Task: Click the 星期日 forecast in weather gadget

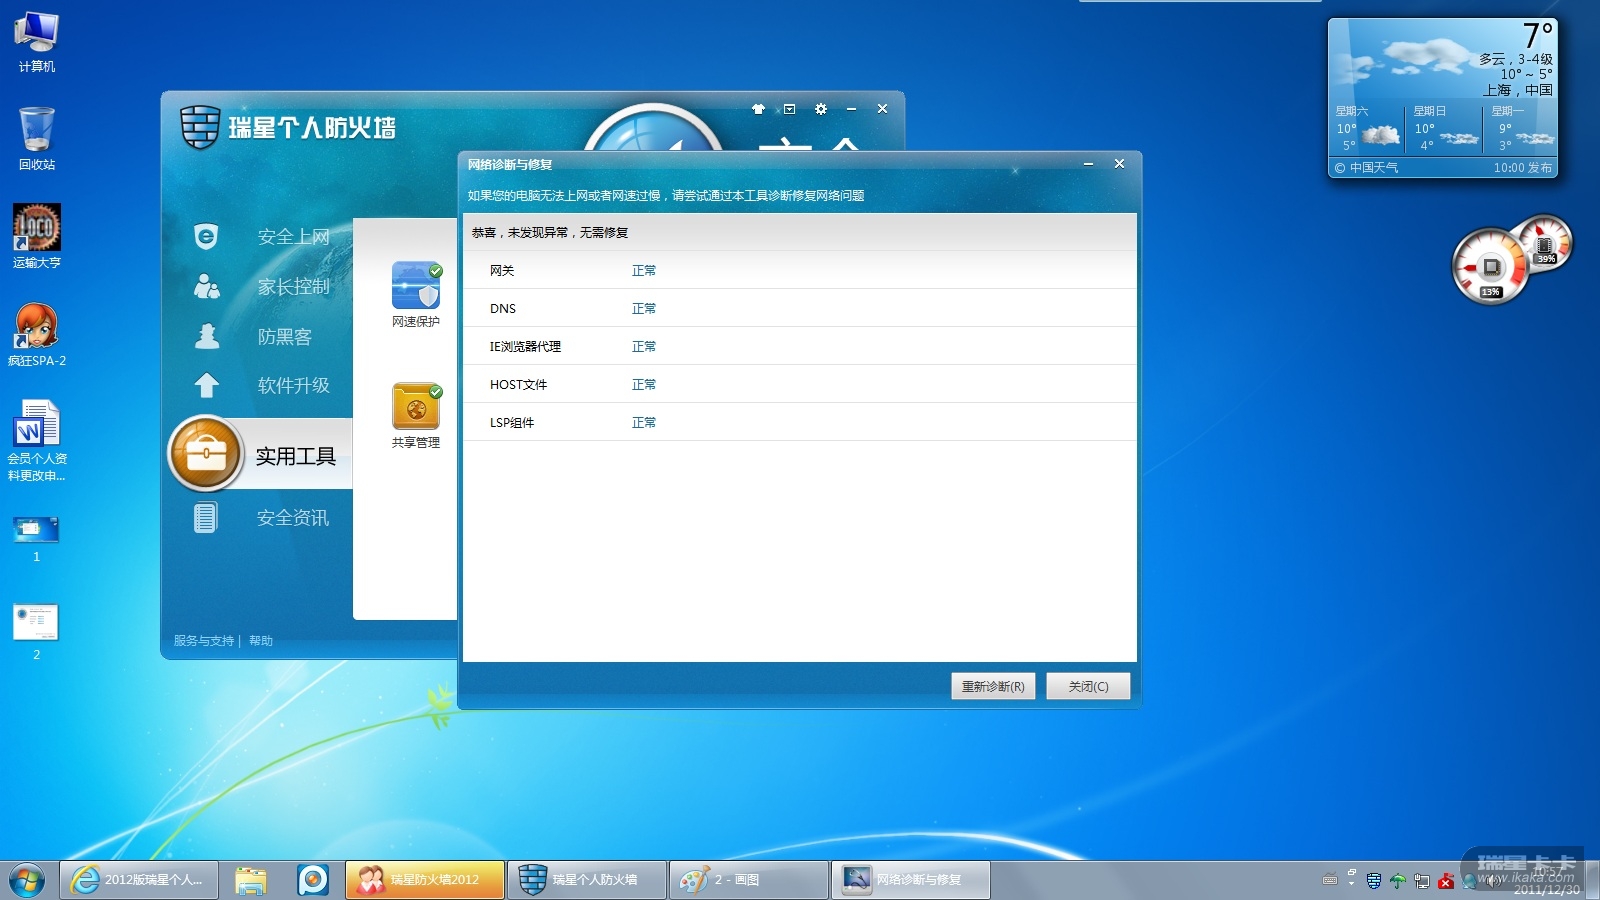Action: [x=1443, y=129]
